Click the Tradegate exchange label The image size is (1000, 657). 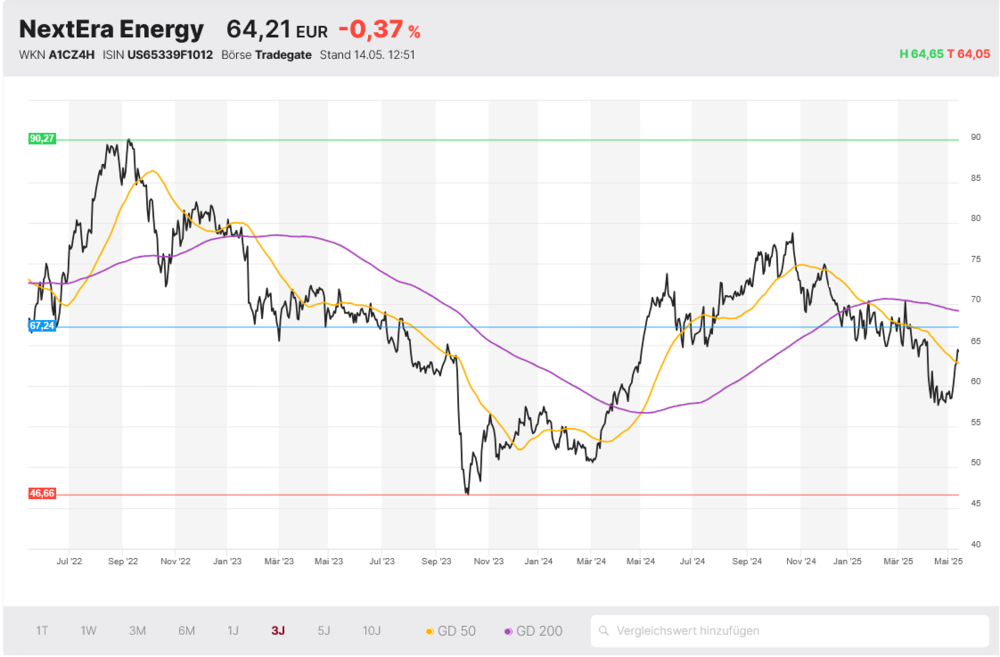(283, 54)
